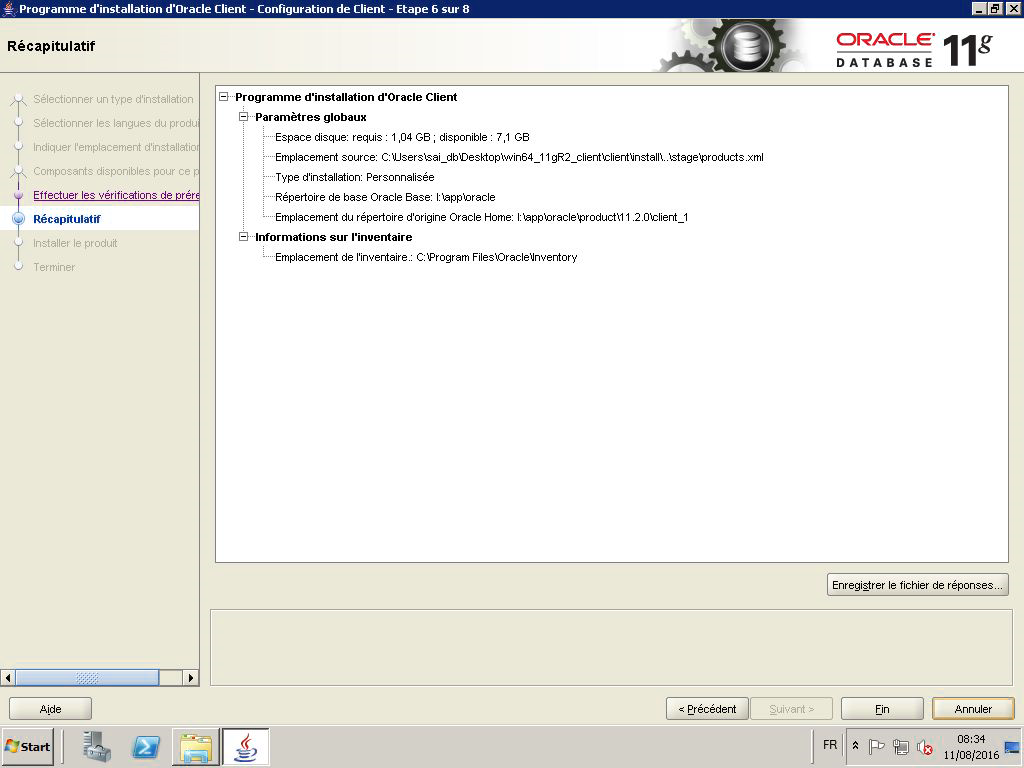Cancel installation with Annuler button
The width and height of the screenshot is (1024, 768).
click(x=973, y=709)
